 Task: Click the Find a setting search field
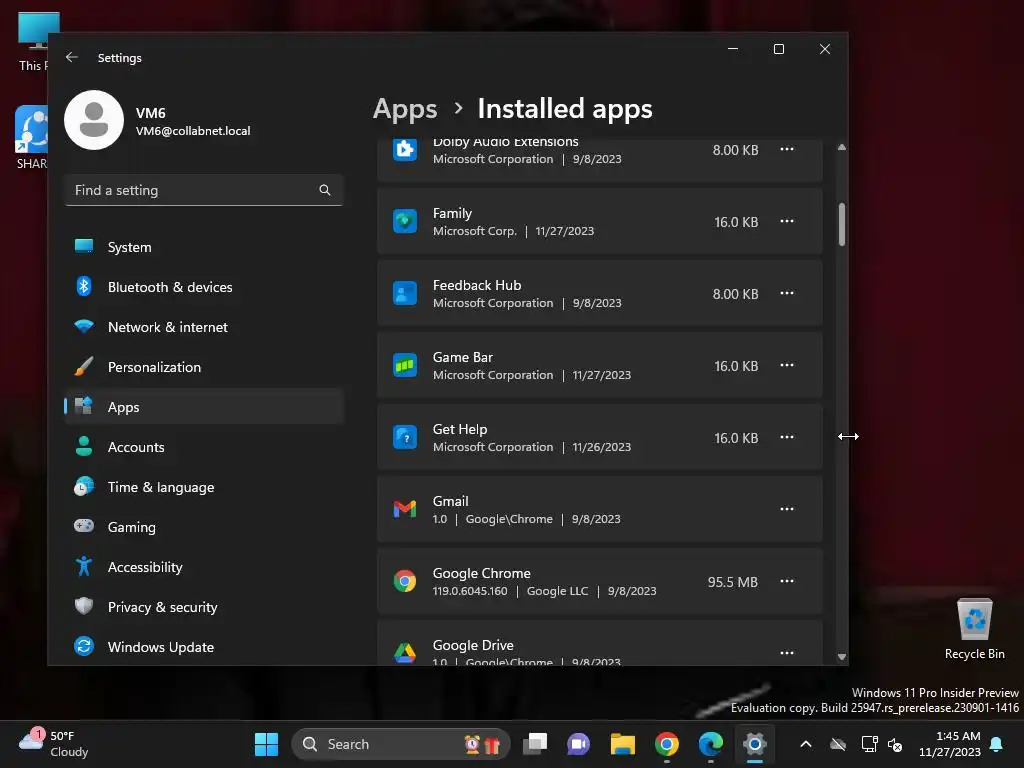204,190
